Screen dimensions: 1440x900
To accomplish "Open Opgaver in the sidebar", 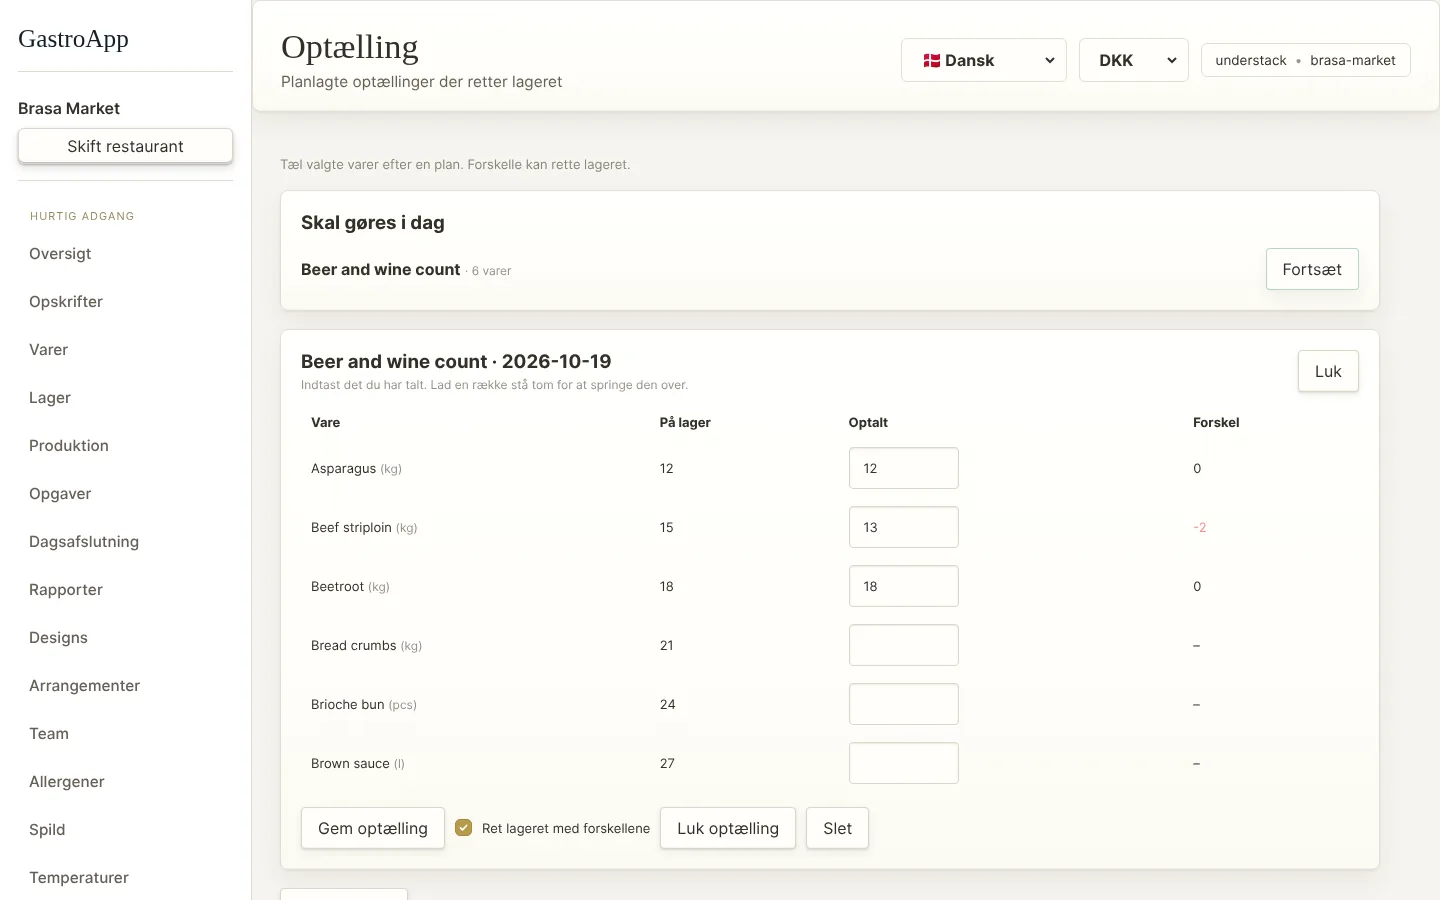I will [x=60, y=494].
